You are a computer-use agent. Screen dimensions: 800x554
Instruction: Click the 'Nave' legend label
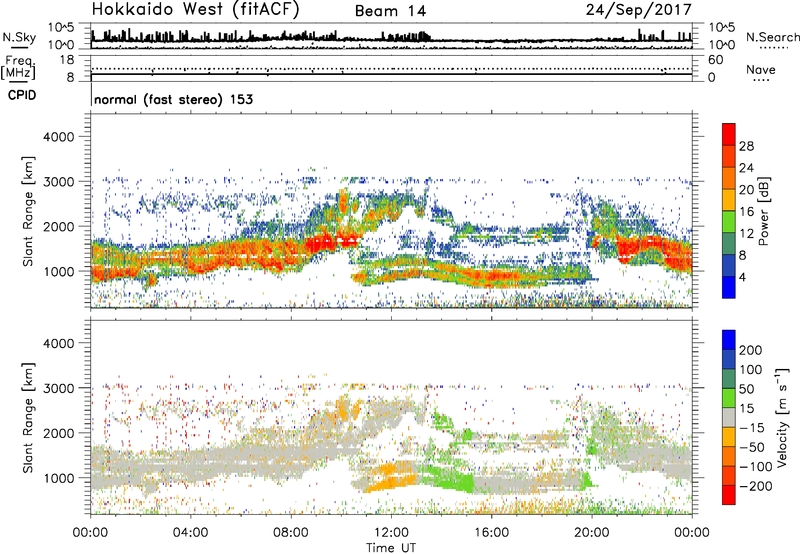[x=761, y=70]
